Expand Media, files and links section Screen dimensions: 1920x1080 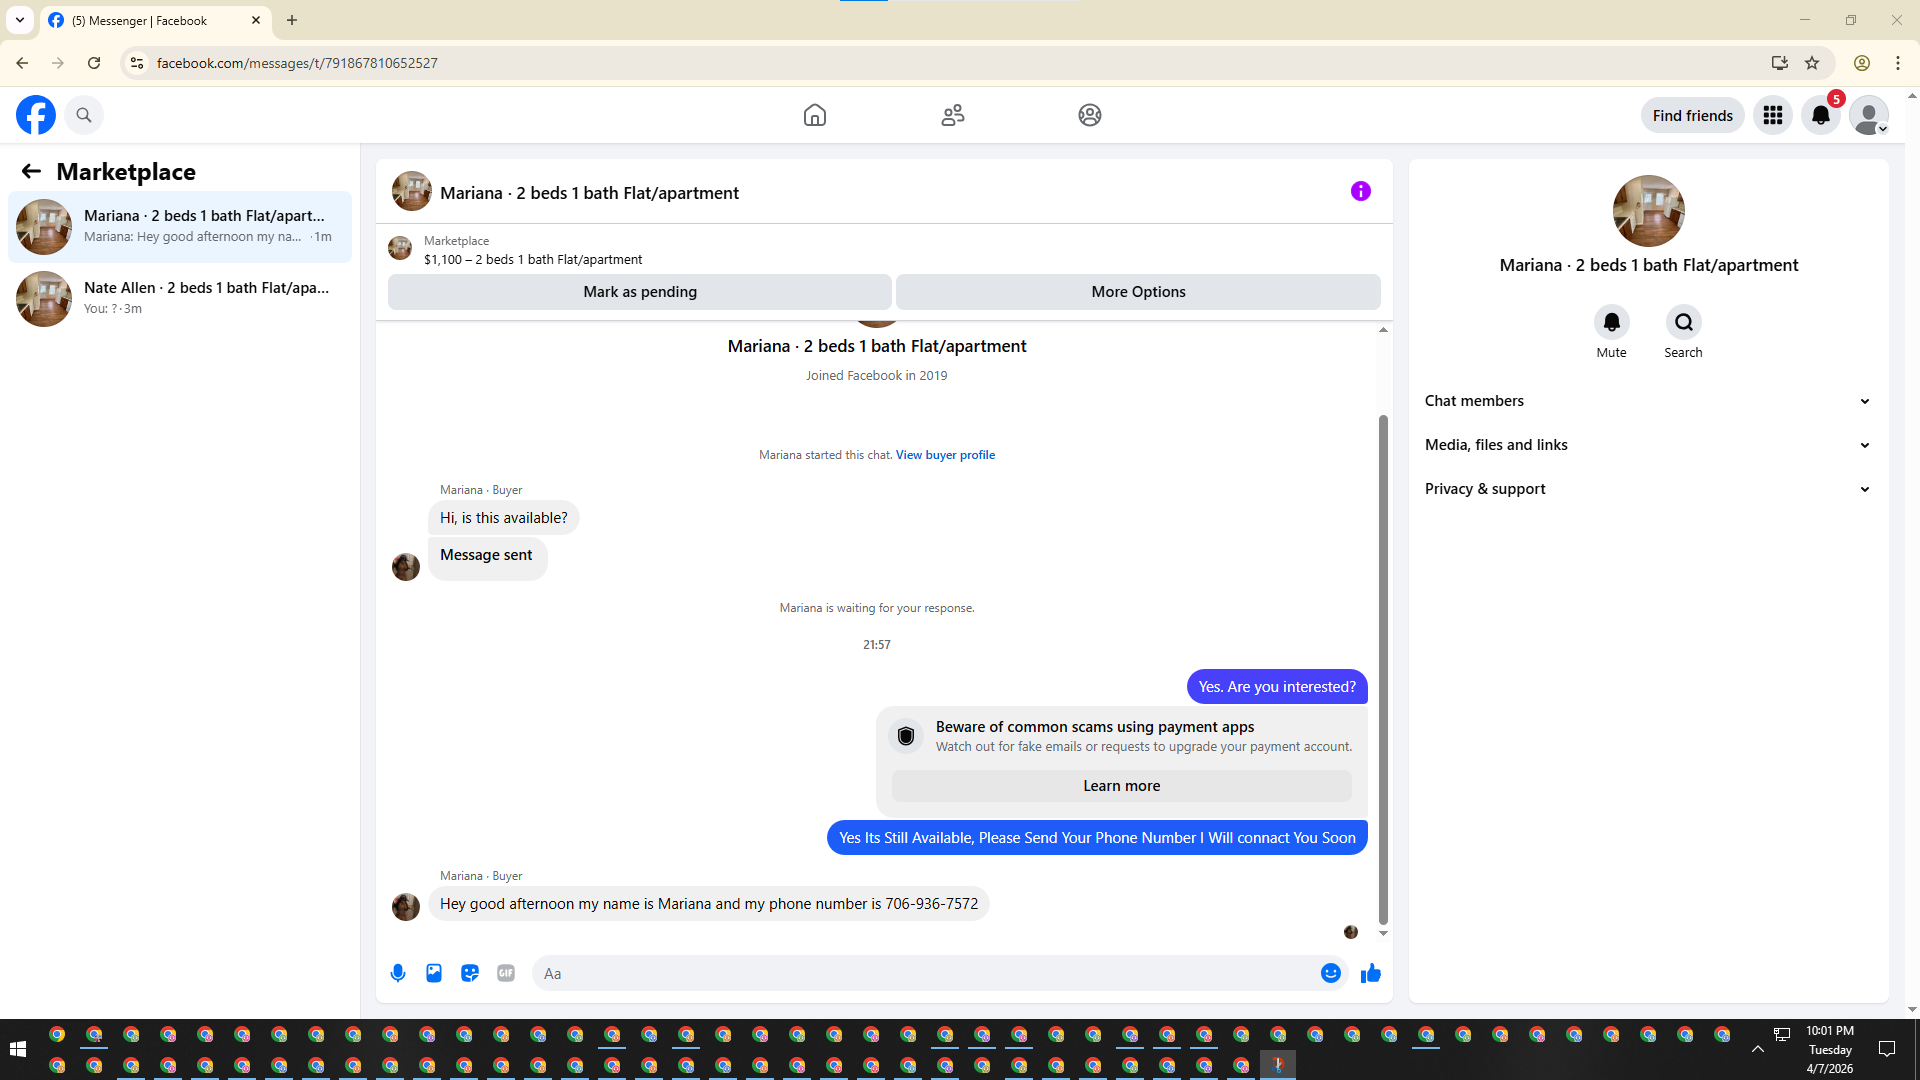[1648, 445]
